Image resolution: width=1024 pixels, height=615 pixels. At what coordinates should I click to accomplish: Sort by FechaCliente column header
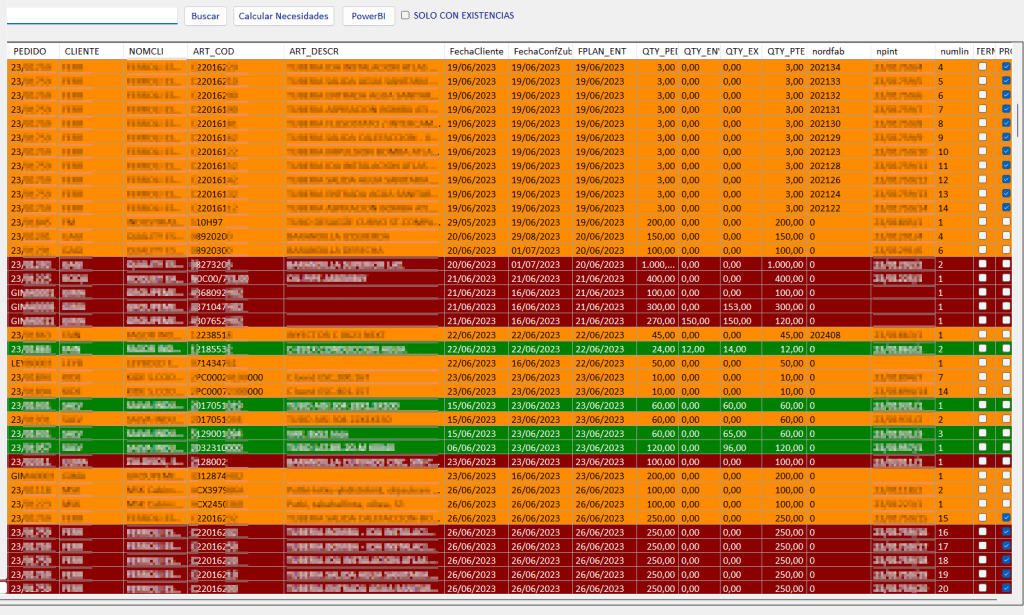476,51
